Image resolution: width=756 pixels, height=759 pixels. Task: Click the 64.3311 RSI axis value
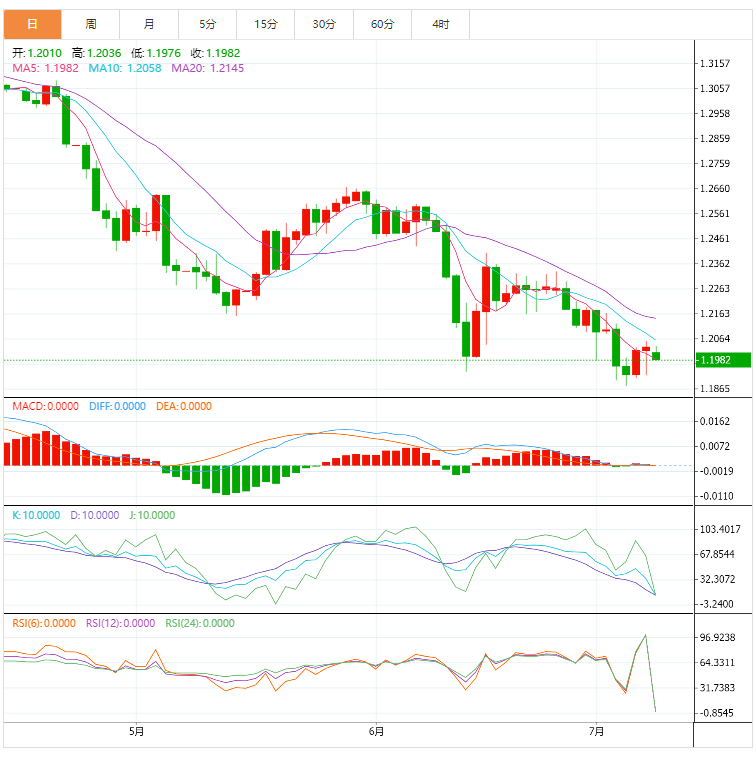718,663
